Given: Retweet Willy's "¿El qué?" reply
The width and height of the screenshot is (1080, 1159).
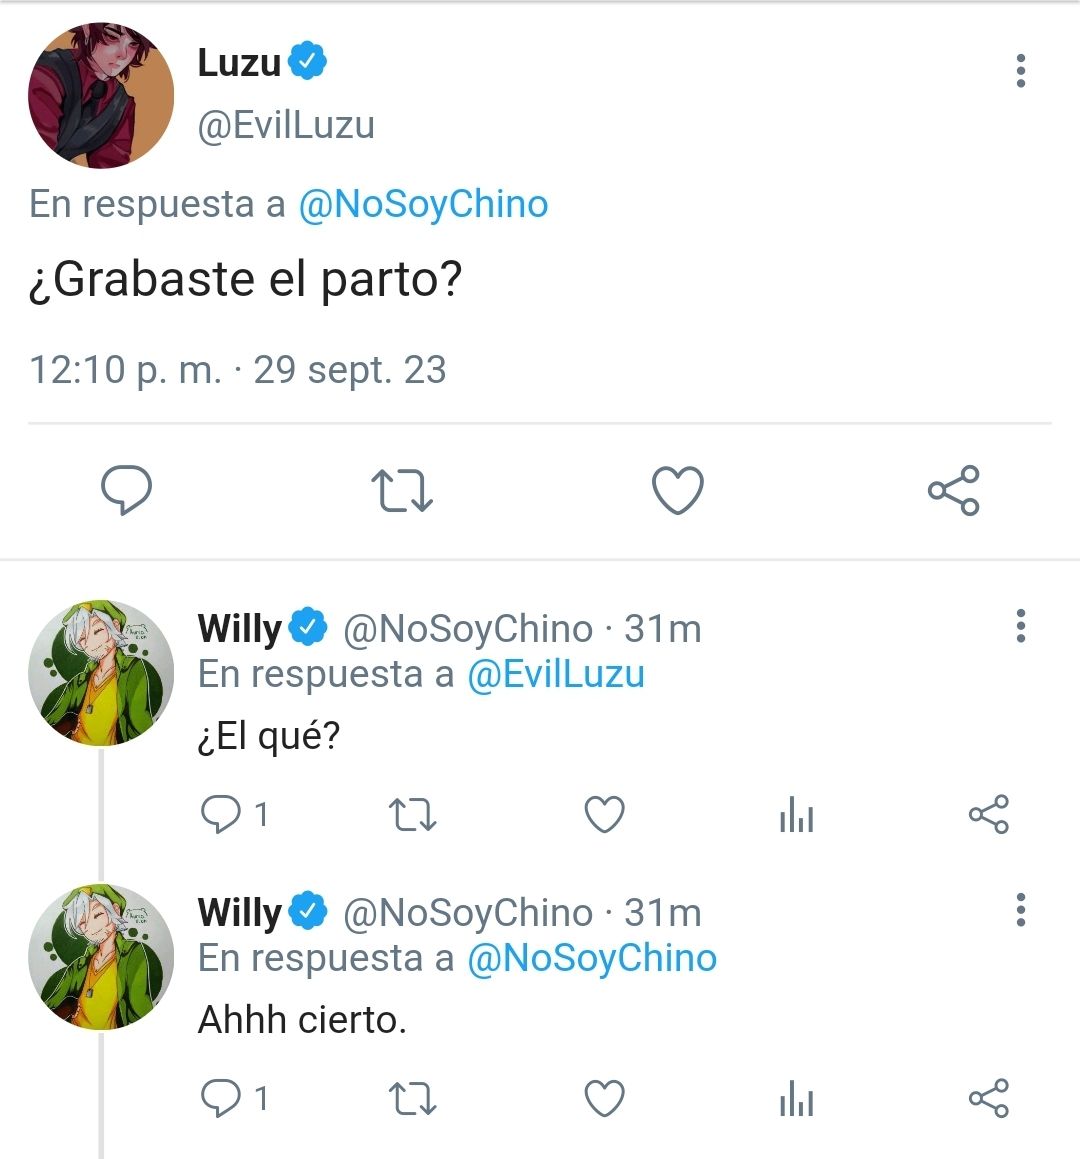Looking at the screenshot, I should (412, 814).
